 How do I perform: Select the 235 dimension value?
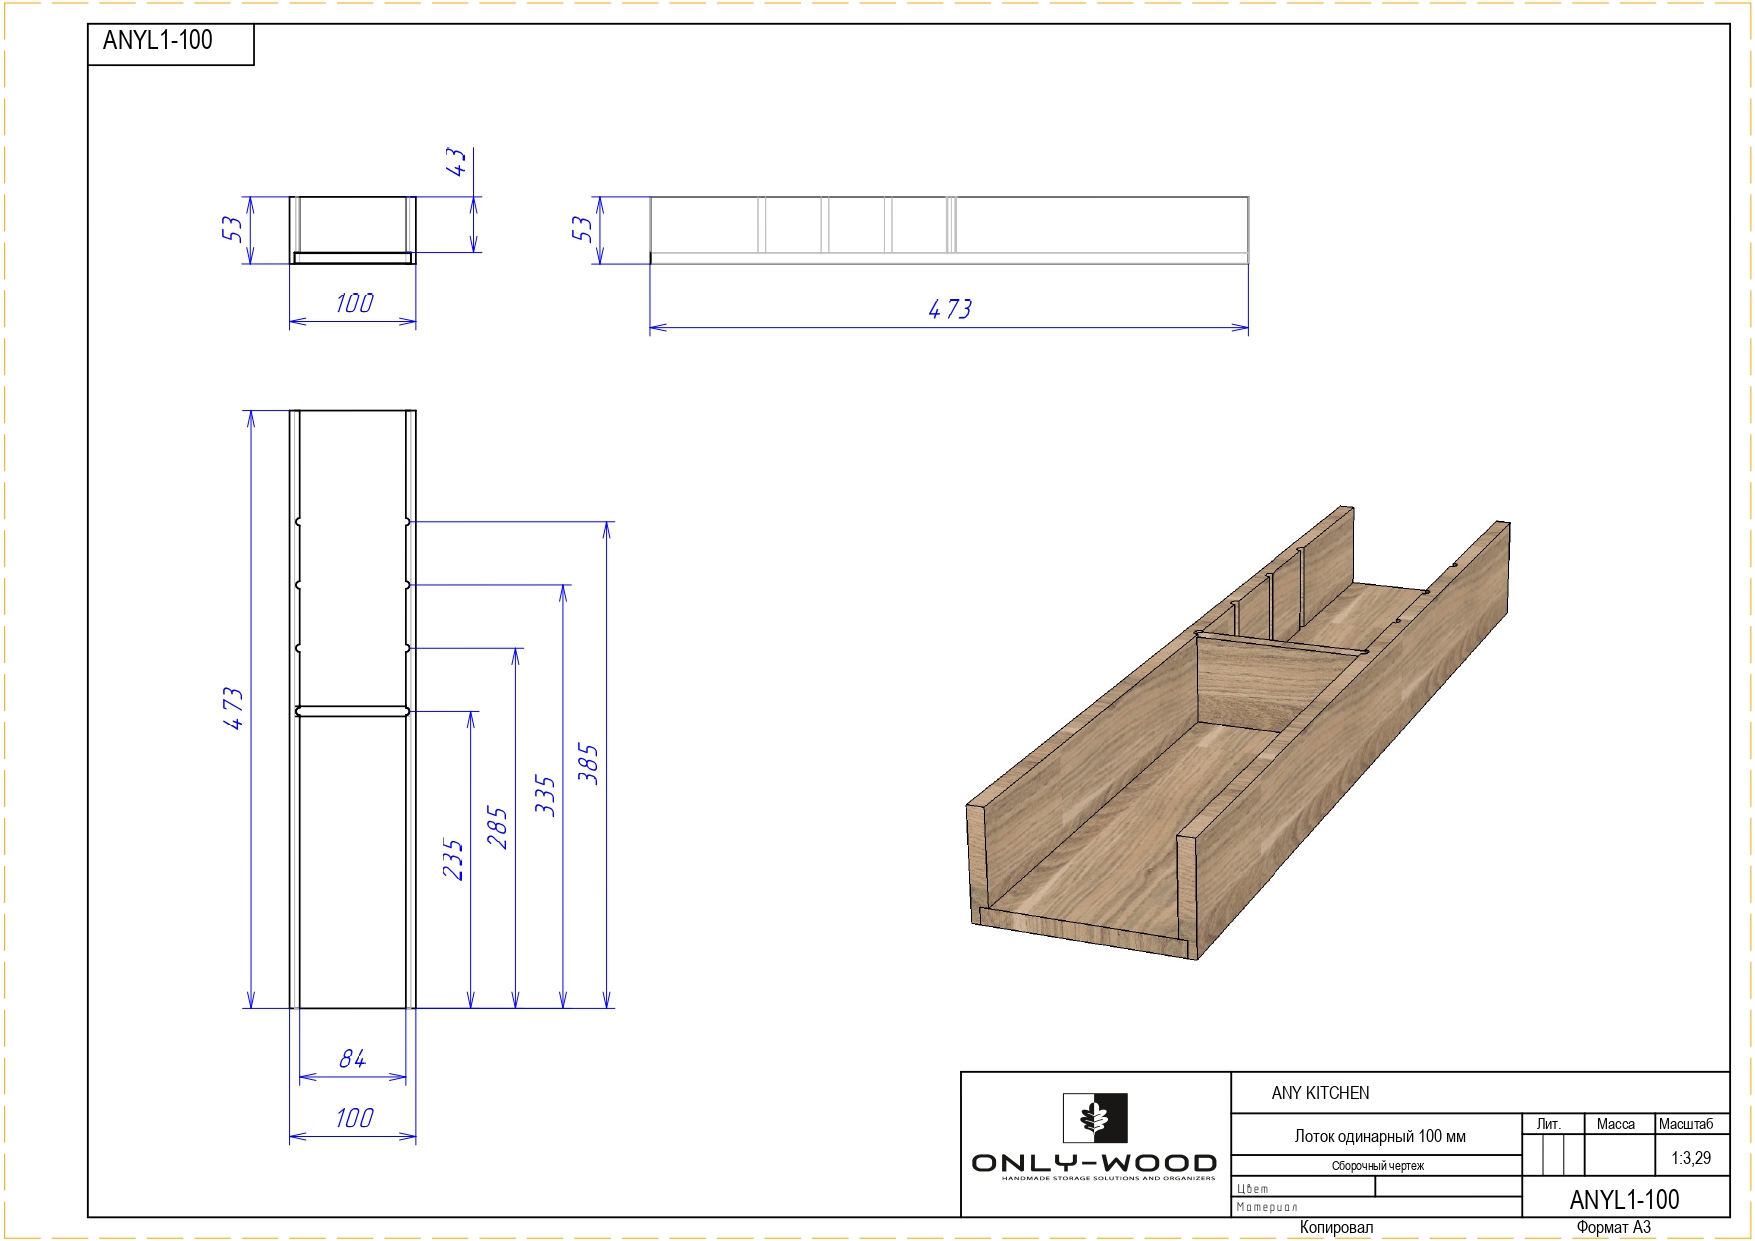(x=453, y=859)
